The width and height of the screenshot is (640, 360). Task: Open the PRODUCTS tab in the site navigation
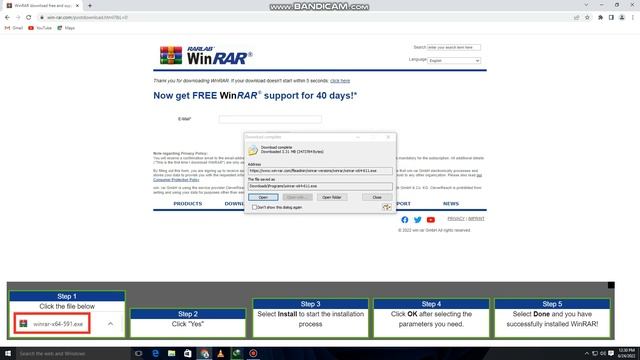(x=188, y=204)
